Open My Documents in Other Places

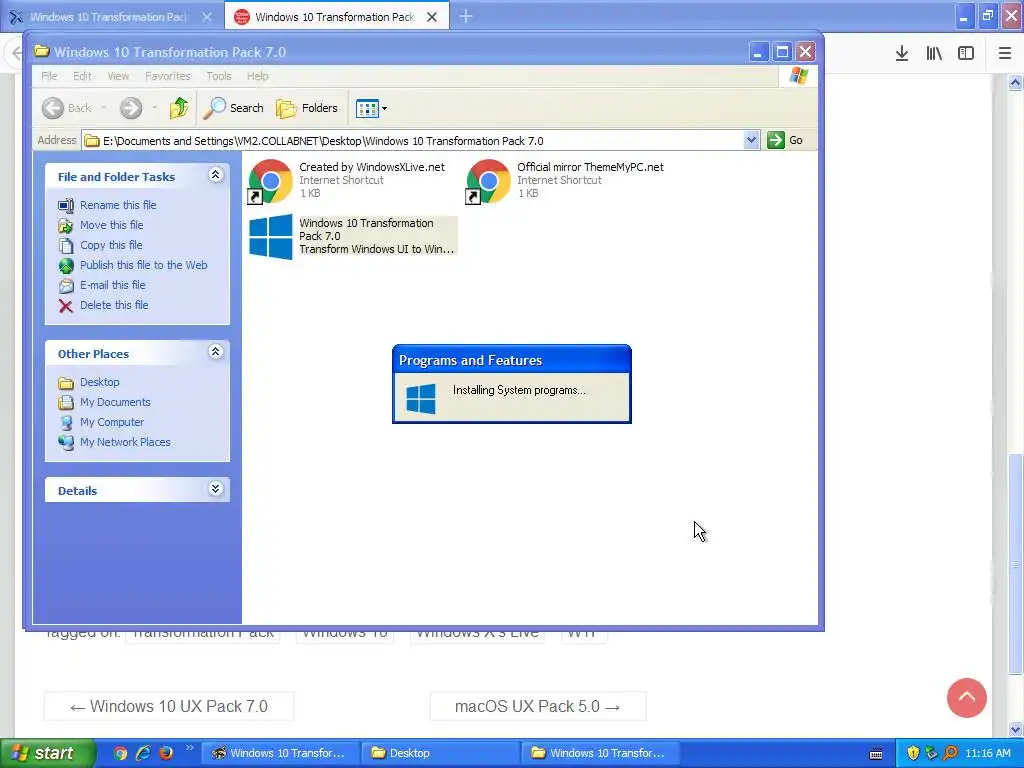[116, 402]
